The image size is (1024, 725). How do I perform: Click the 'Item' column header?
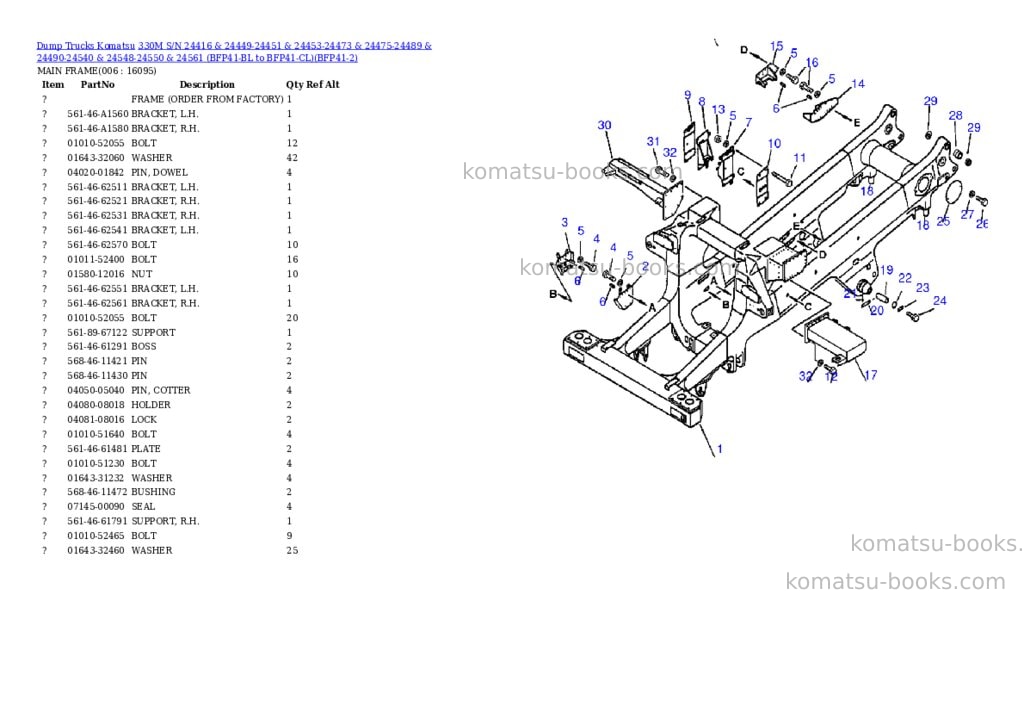click(x=53, y=84)
